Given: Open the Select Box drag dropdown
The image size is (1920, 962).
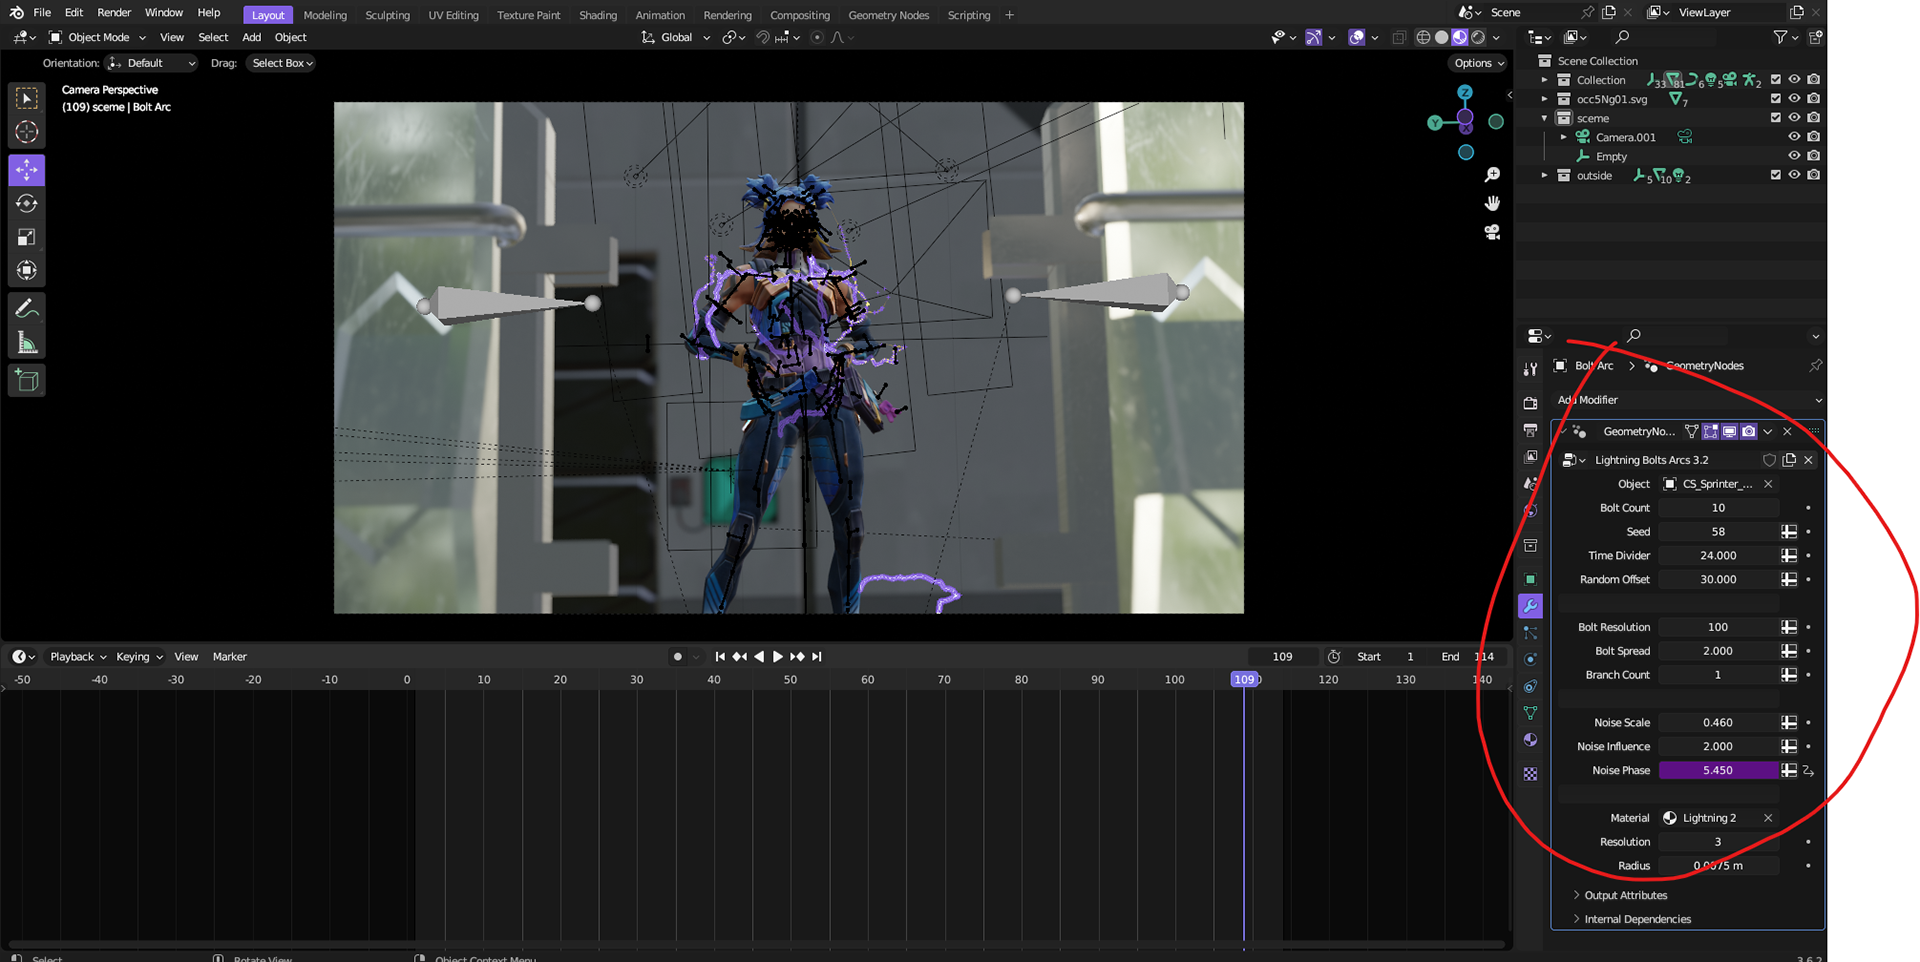Looking at the screenshot, I should 282,63.
